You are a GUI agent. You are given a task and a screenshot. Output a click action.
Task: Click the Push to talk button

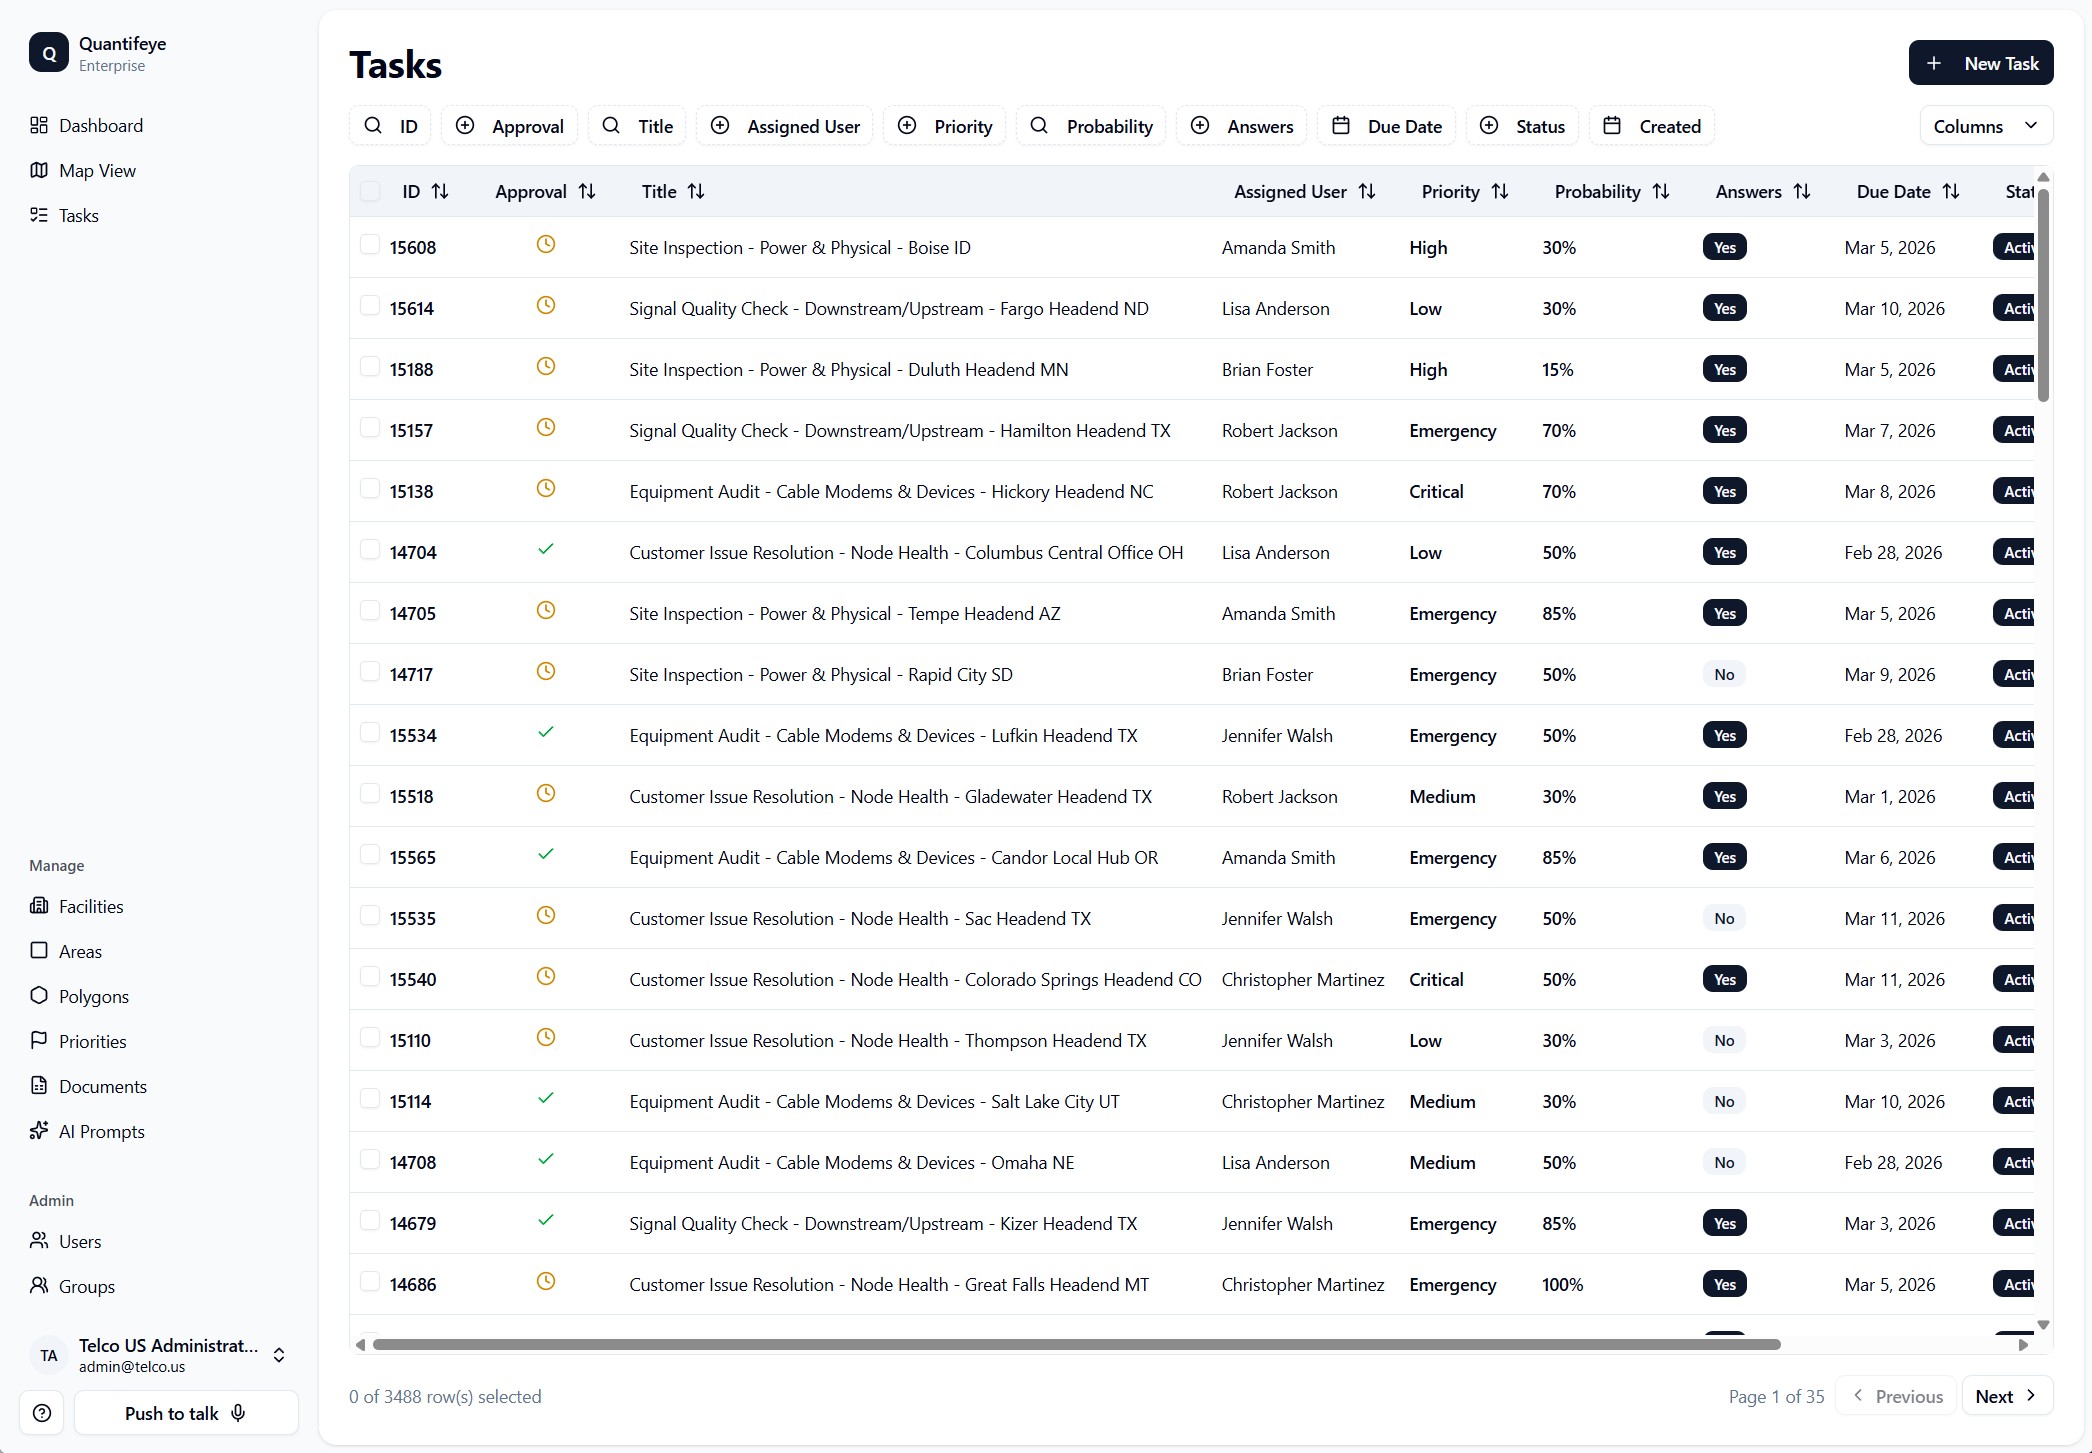186,1413
